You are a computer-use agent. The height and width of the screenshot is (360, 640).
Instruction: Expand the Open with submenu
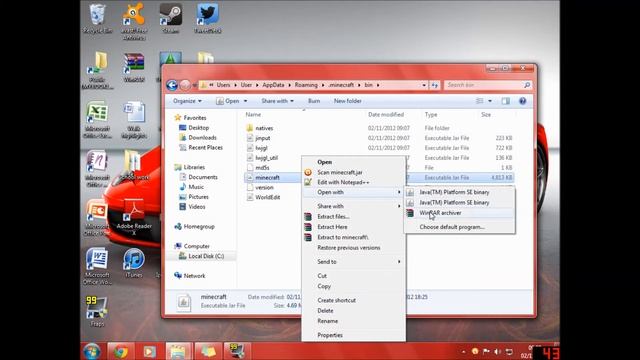pos(353,192)
